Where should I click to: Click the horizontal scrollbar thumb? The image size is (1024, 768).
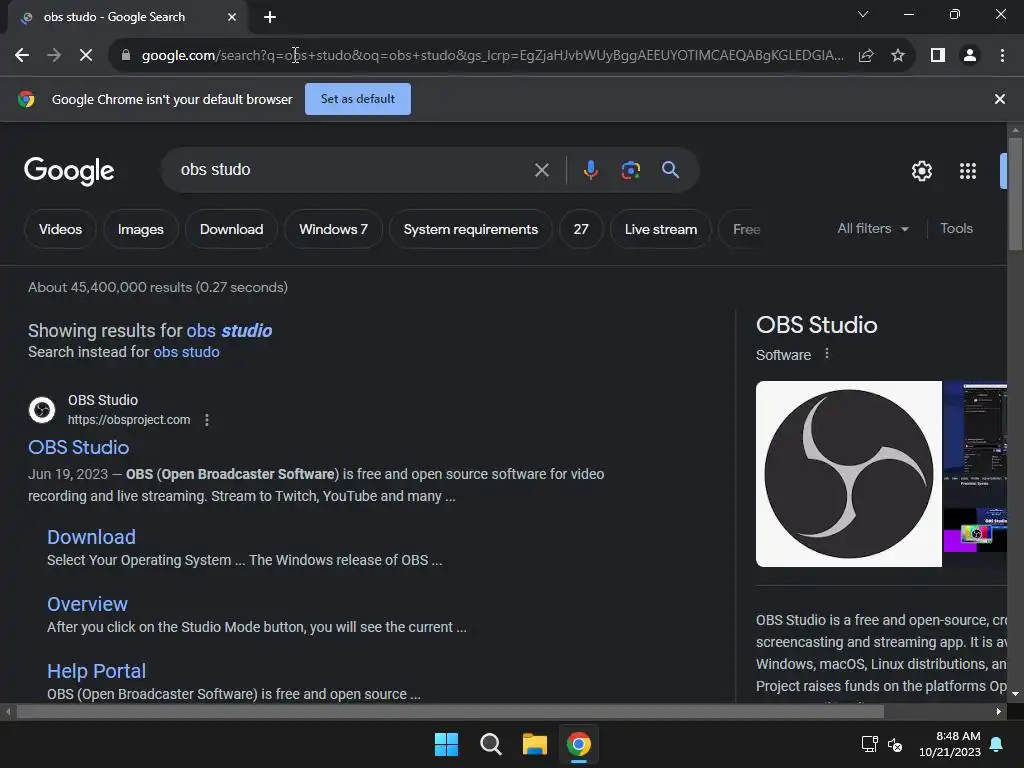point(450,712)
